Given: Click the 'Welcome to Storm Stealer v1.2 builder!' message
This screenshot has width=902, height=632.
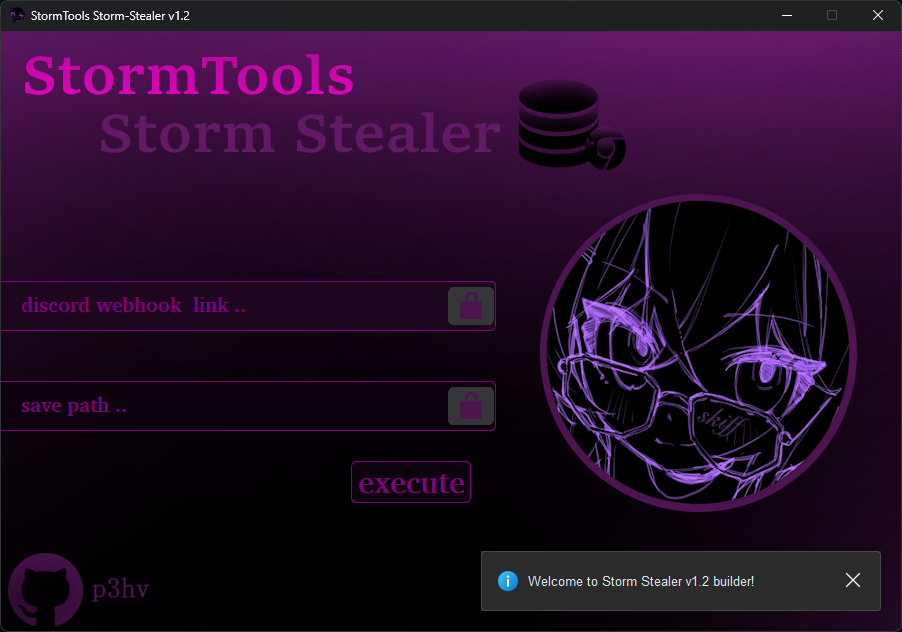Looking at the screenshot, I should pos(641,581).
